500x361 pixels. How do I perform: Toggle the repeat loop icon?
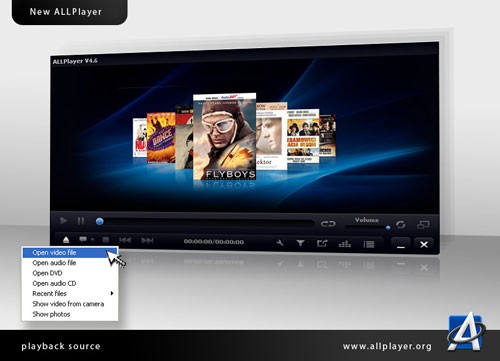pyautogui.click(x=328, y=224)
